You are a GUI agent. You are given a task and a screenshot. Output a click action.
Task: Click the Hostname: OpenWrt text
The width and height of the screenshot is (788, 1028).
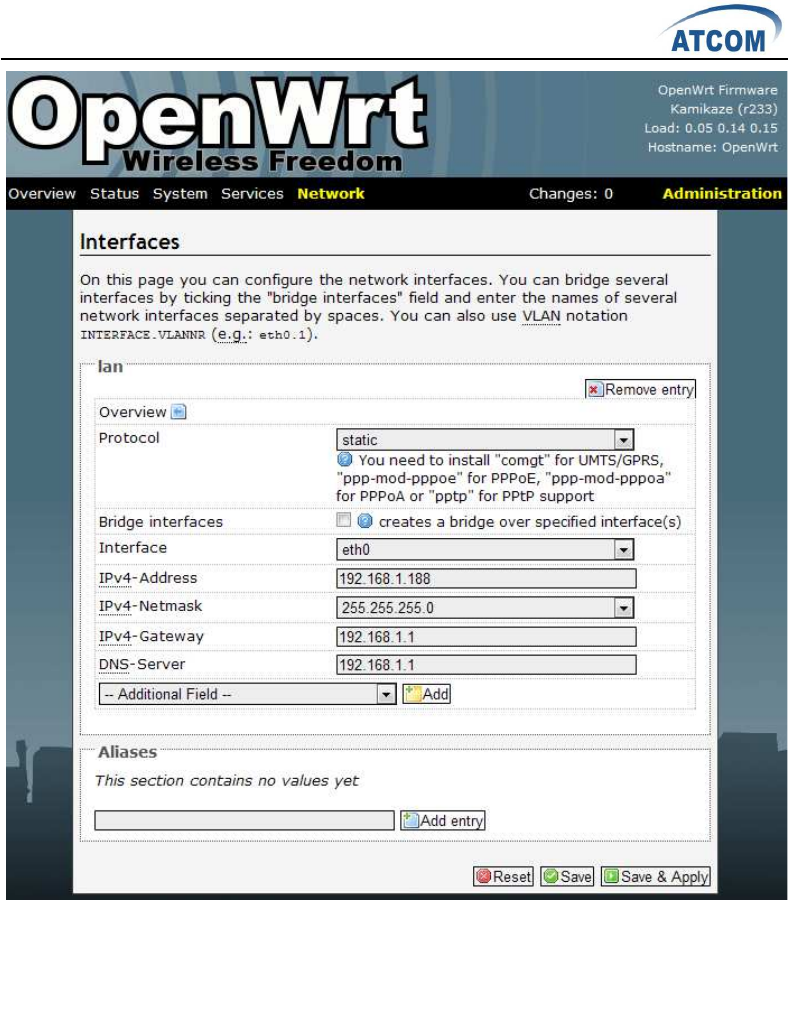pos(713,148)
